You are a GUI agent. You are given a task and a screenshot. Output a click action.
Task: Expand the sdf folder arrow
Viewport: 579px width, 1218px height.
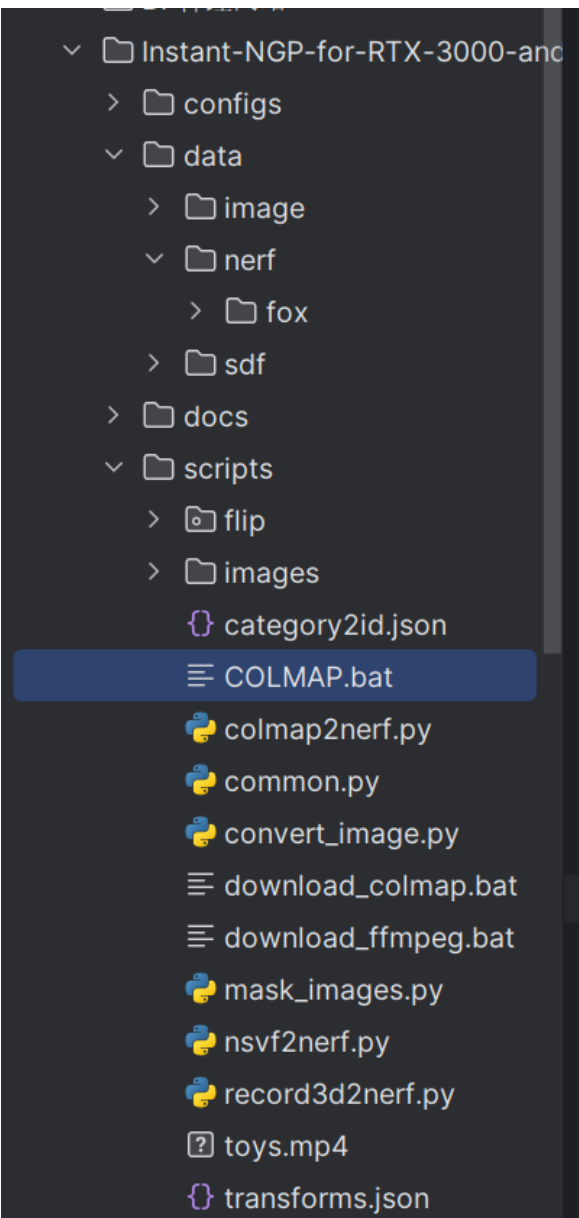click(154, 364)
